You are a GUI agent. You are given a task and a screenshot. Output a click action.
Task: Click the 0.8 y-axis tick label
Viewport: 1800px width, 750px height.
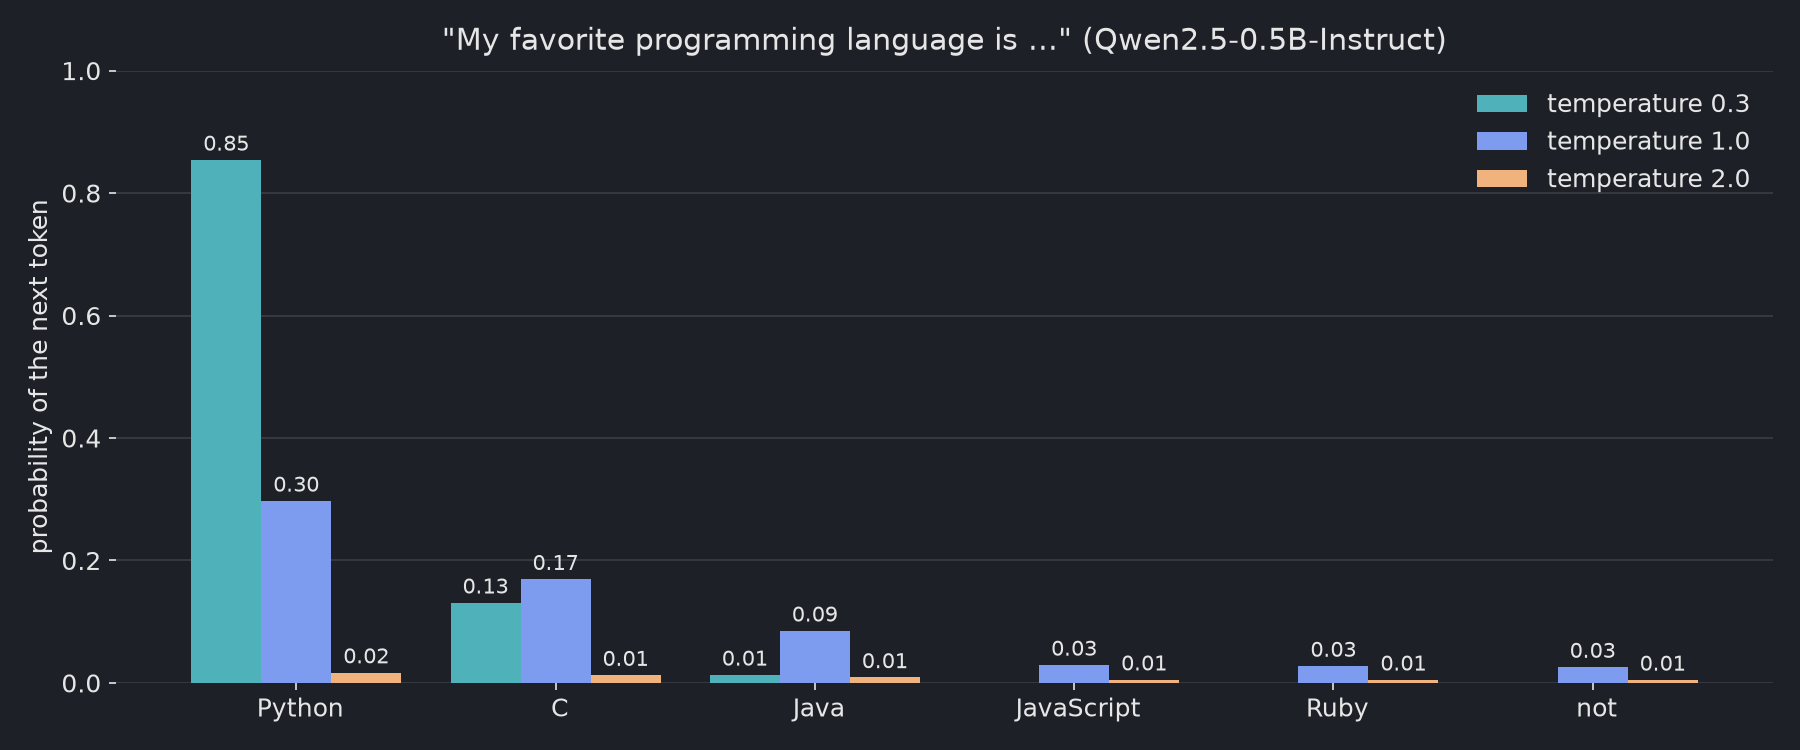click(x=82, y=194)
